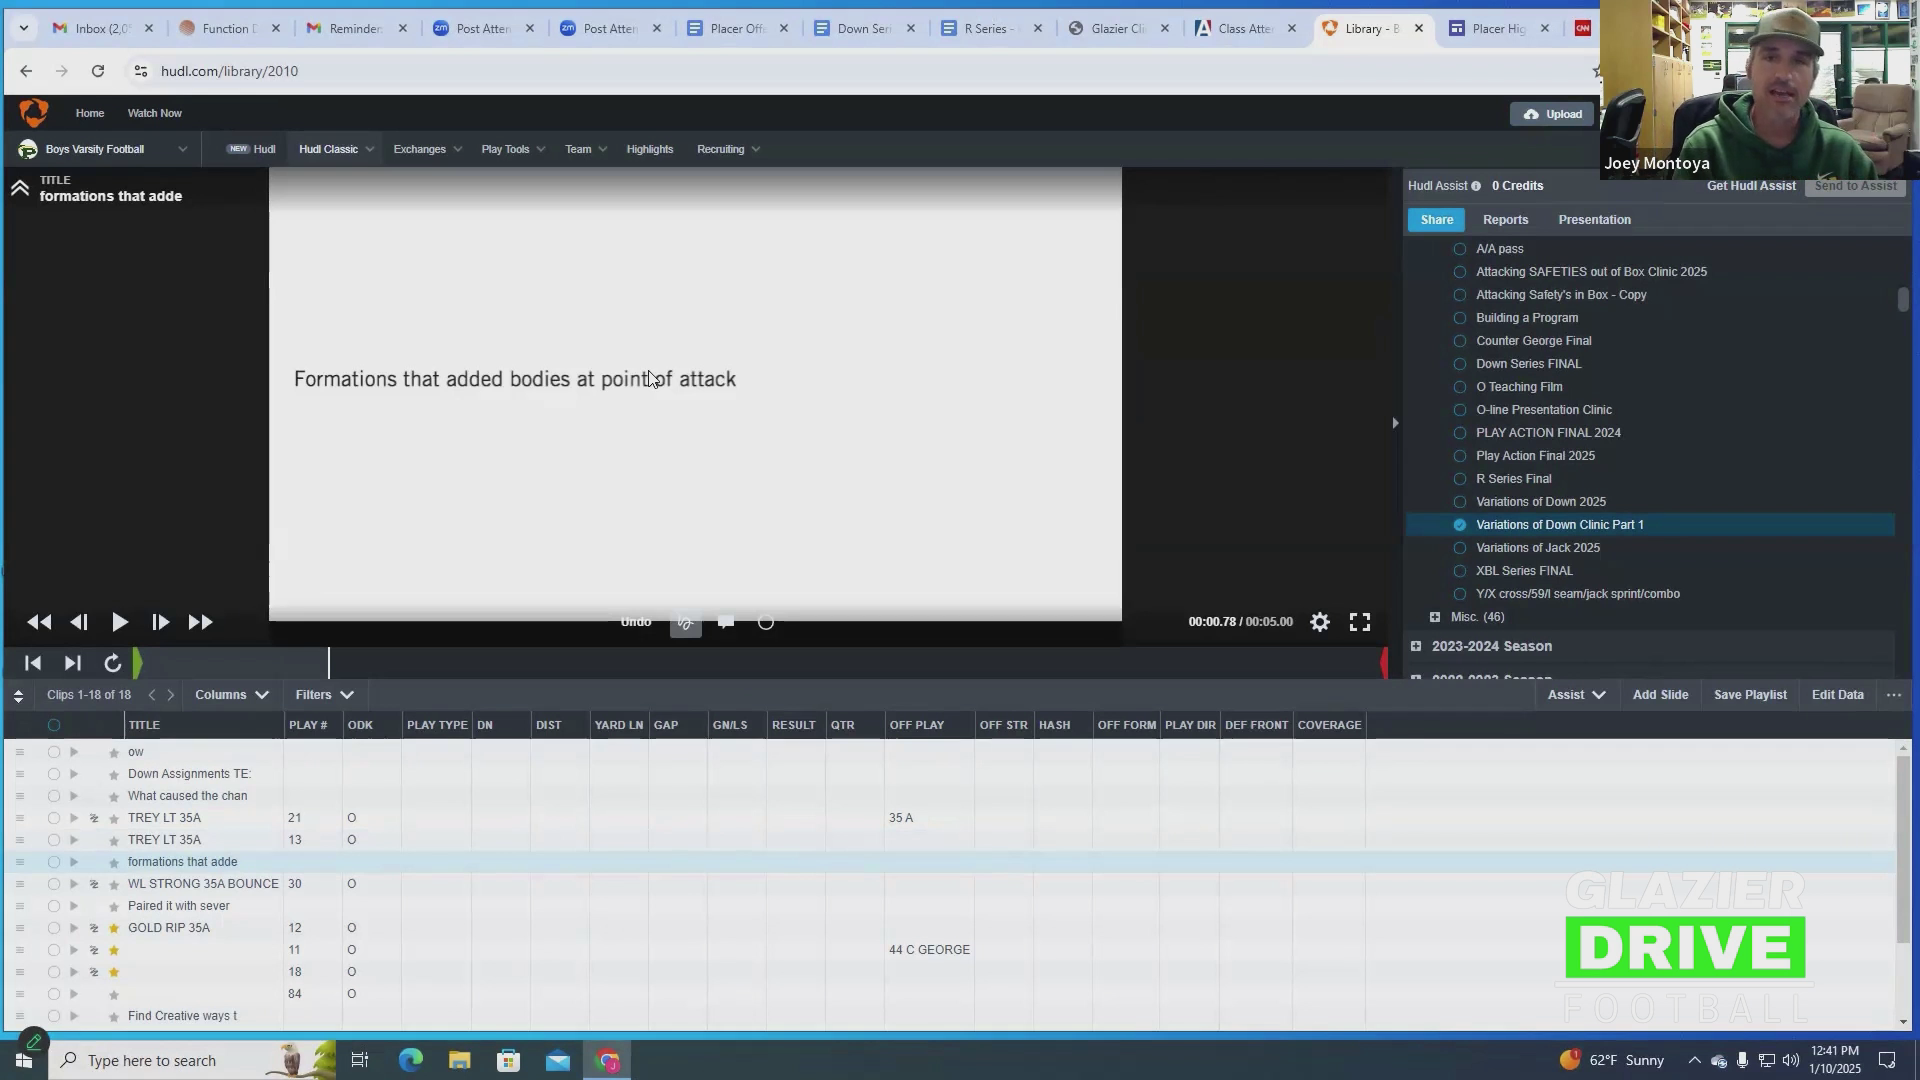This screenshot has width=1920, height=1080.
Task: Click the fast-forward double-arrow icon
Action: click(x=200, y=622)
